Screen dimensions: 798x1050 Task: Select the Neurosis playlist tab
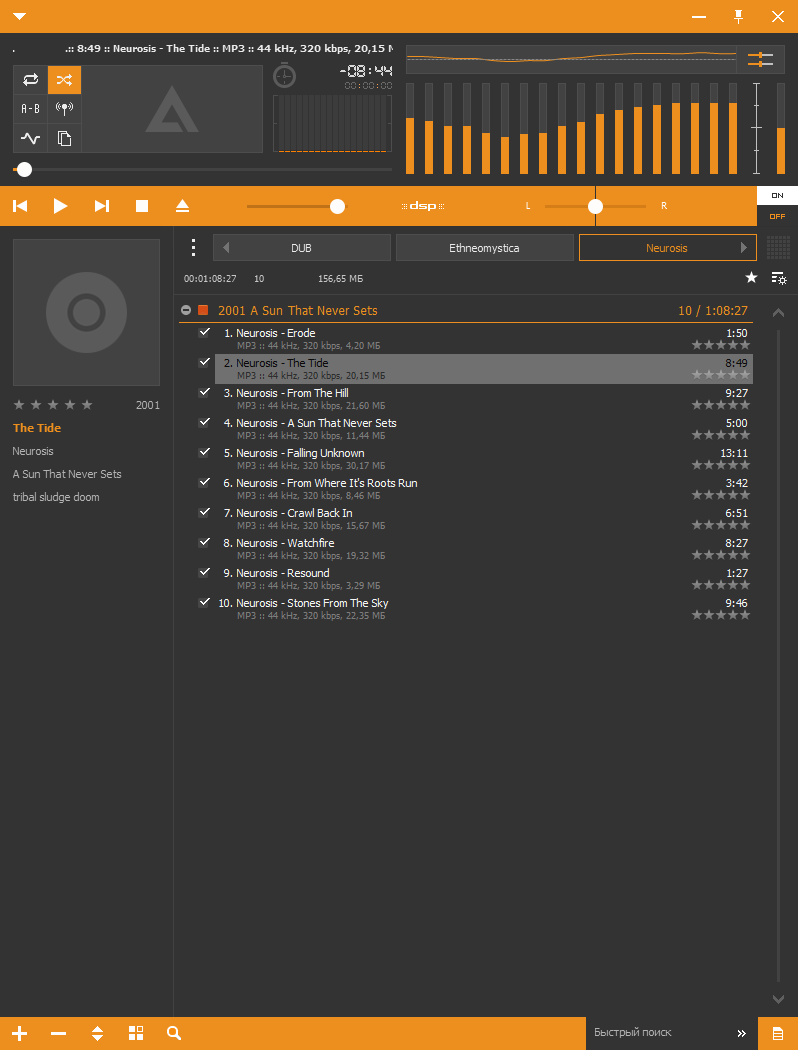667,248
